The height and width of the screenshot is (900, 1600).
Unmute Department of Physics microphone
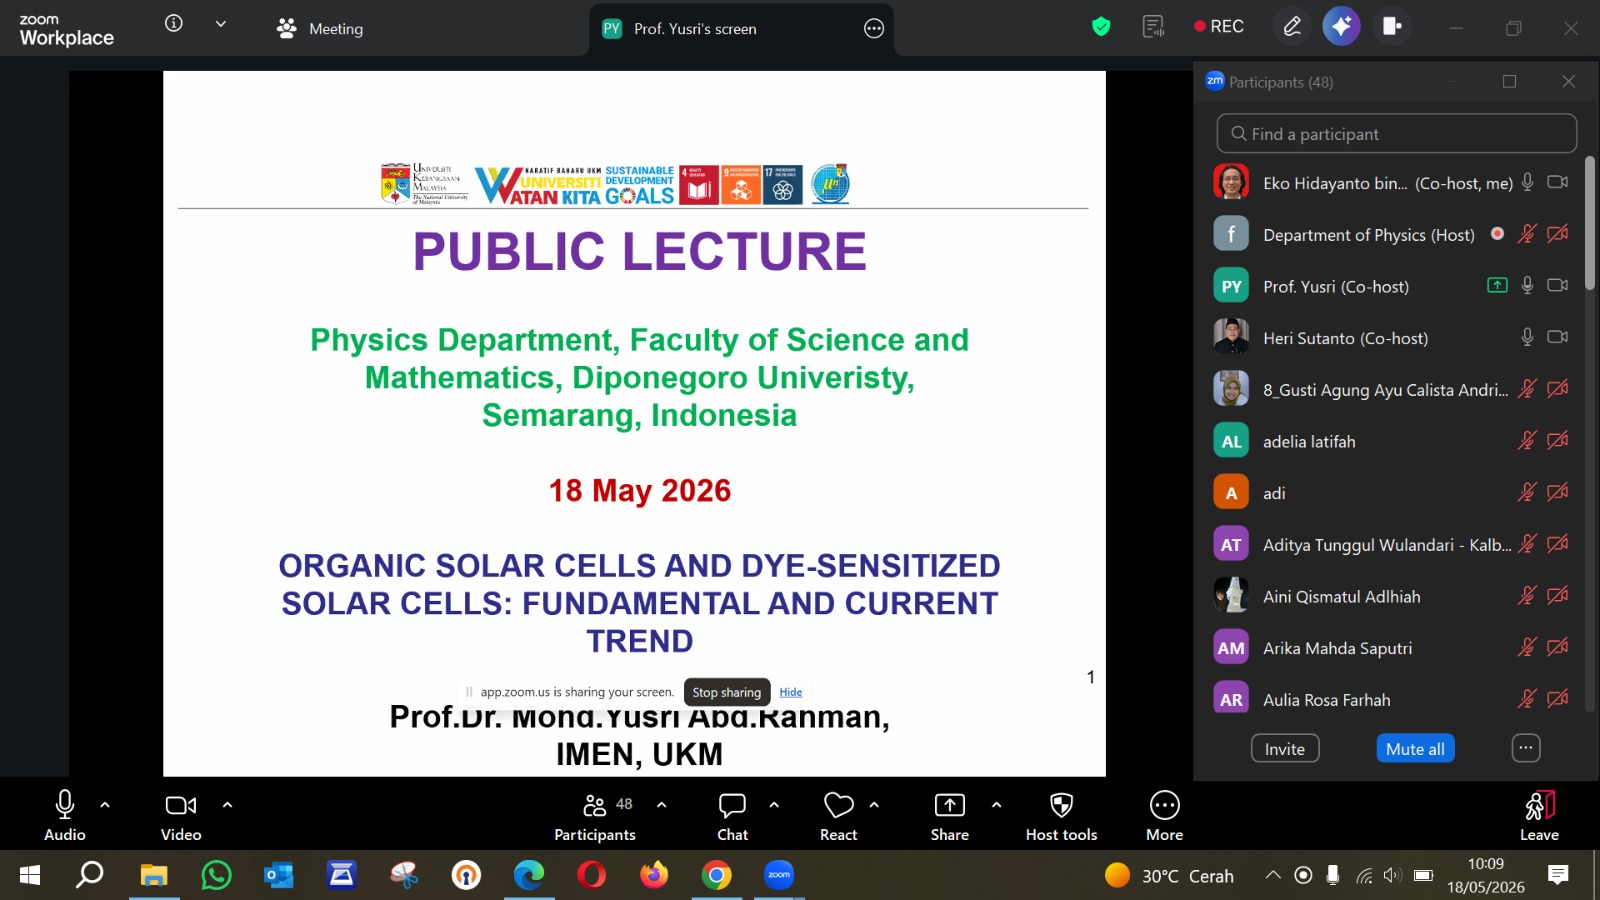1527,234
